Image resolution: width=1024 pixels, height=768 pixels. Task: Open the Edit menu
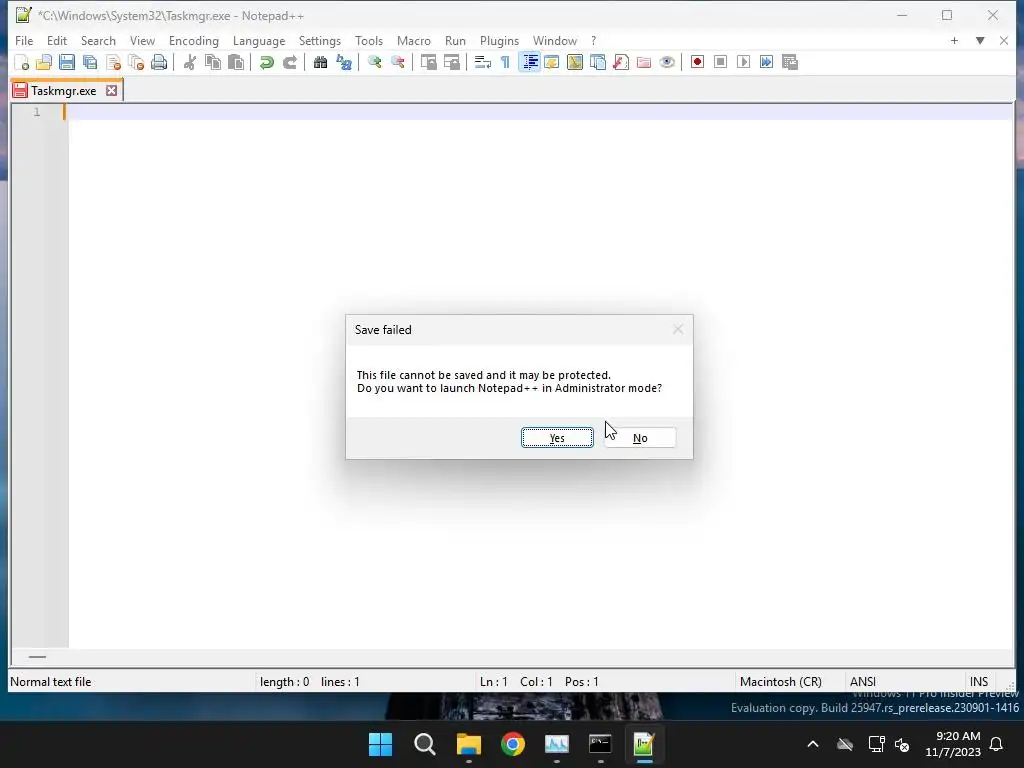(57, 40)
